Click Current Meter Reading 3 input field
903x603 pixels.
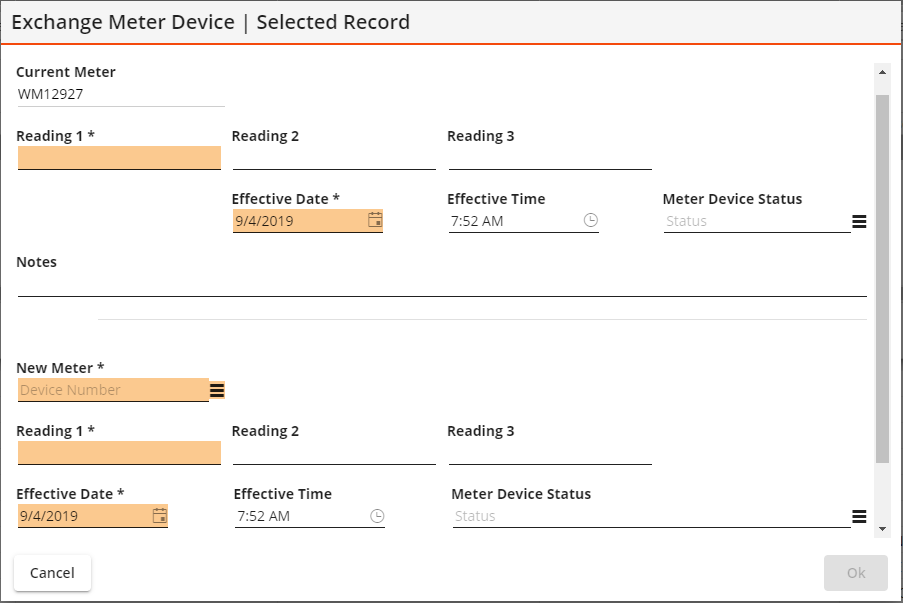[550, 158]
